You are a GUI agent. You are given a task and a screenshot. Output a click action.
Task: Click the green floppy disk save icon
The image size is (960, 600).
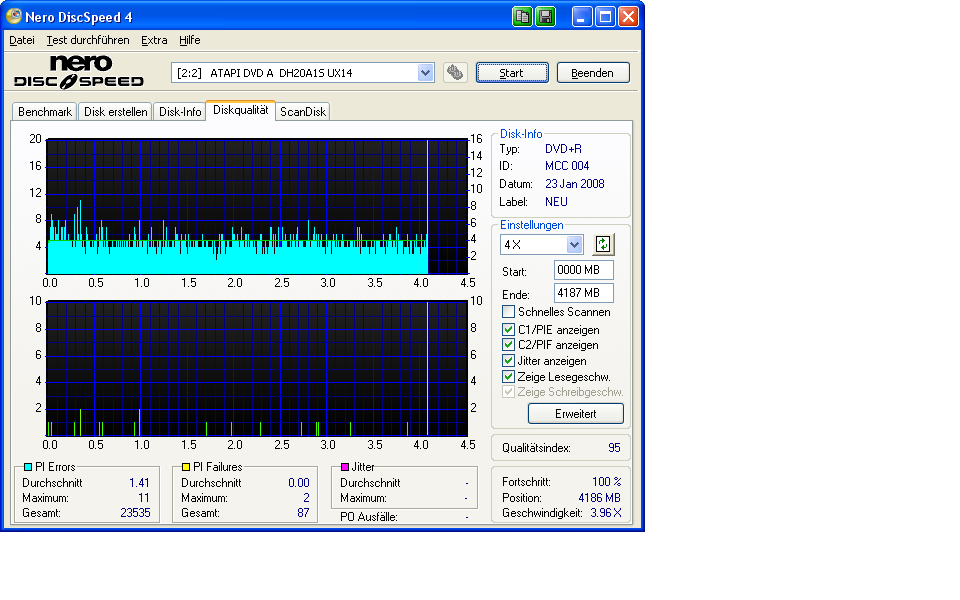click(x=545, y=17)
